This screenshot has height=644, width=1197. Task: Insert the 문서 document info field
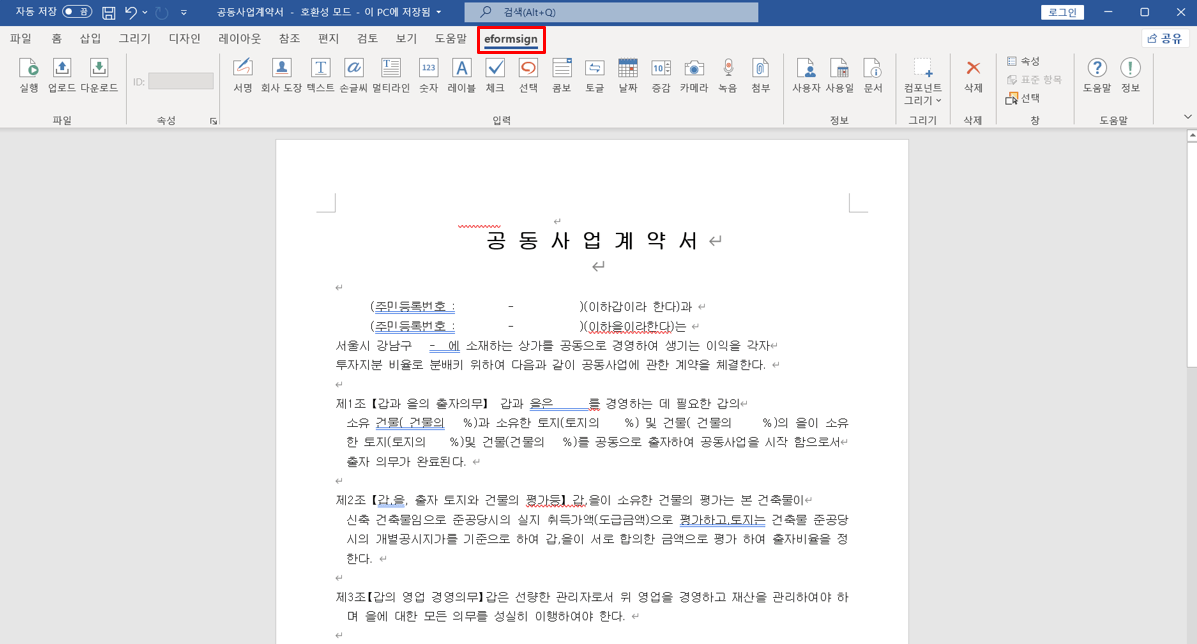[x=873, y=76]
